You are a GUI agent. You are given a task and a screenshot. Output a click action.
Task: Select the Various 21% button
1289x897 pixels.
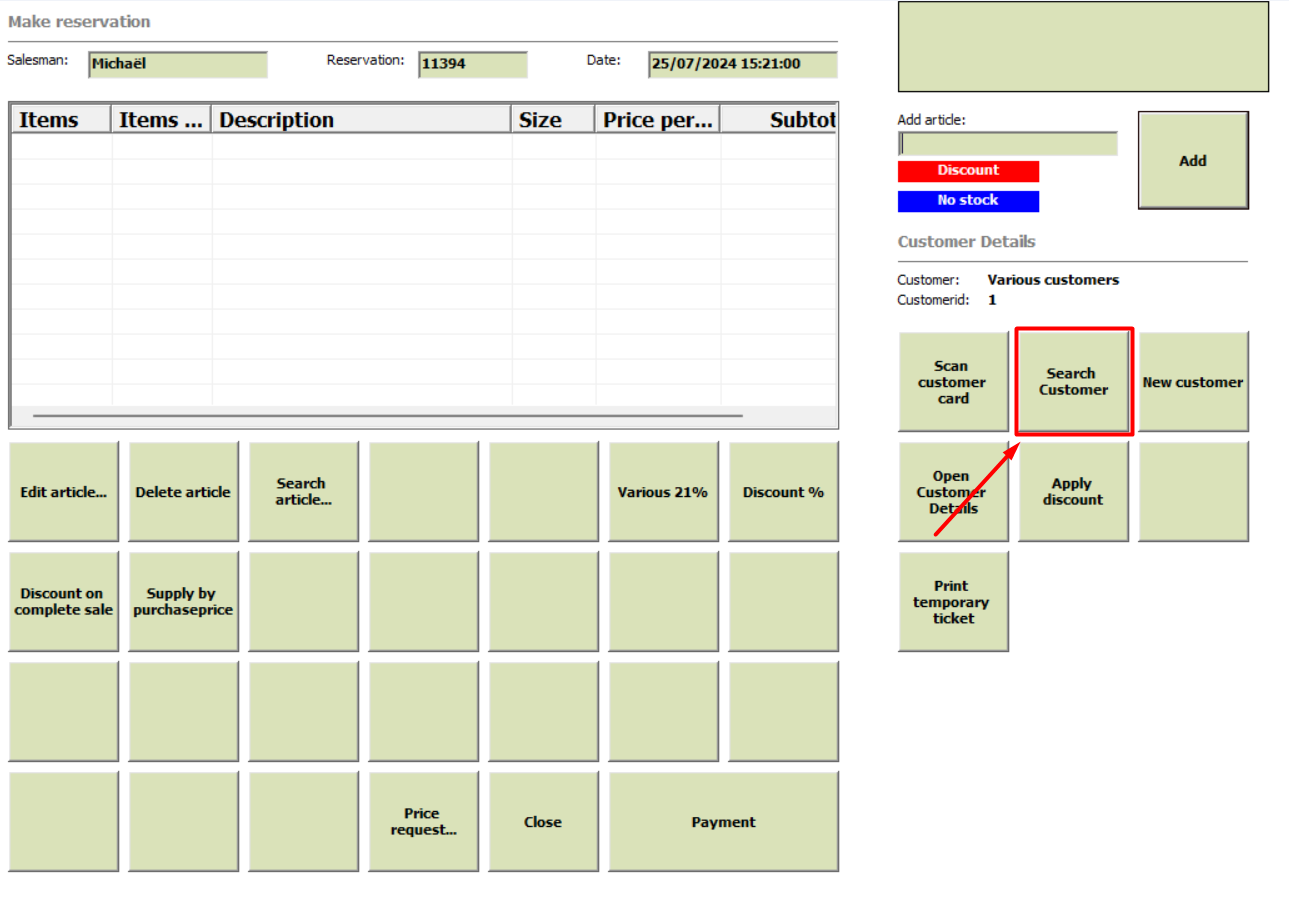[x=663, y=492]
